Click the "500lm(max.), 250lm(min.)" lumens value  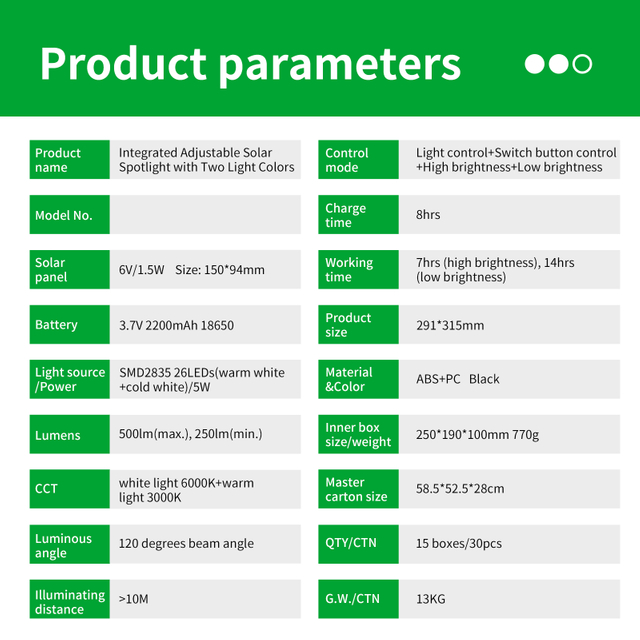click(x=189, y=435)
